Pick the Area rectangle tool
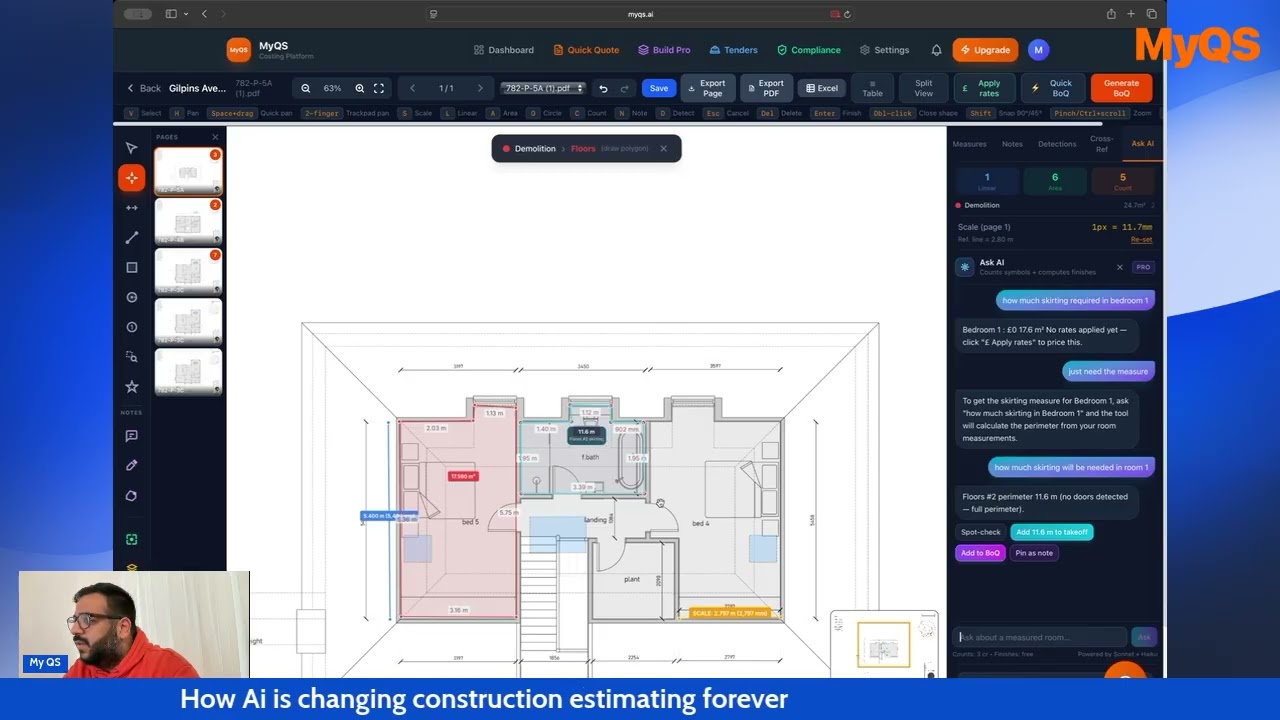 tap(131, 268)
